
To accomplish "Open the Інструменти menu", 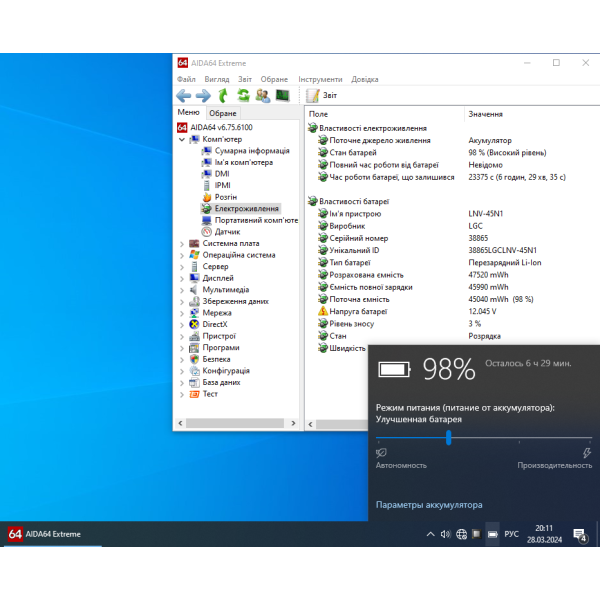I will [x=320, y=79].
